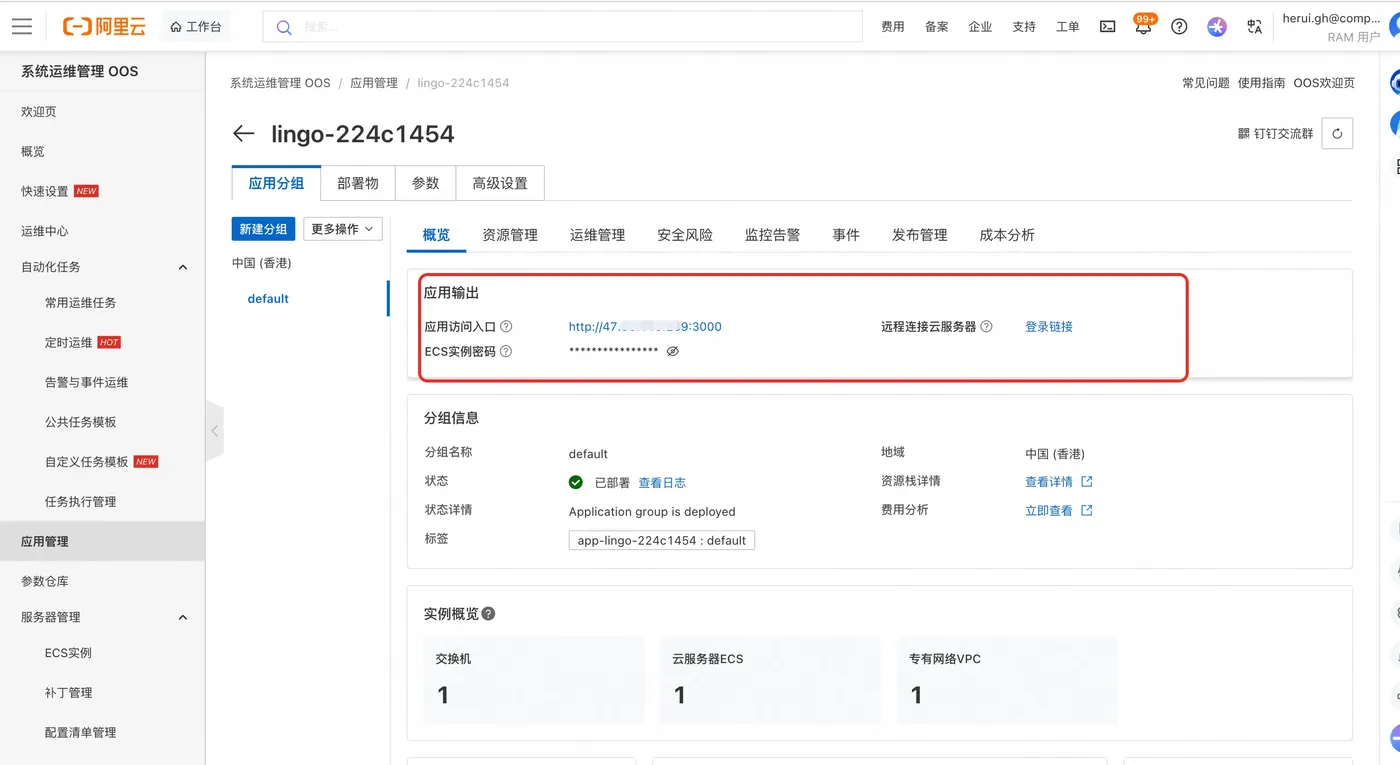Focus the top search field

tap(562, 27)
